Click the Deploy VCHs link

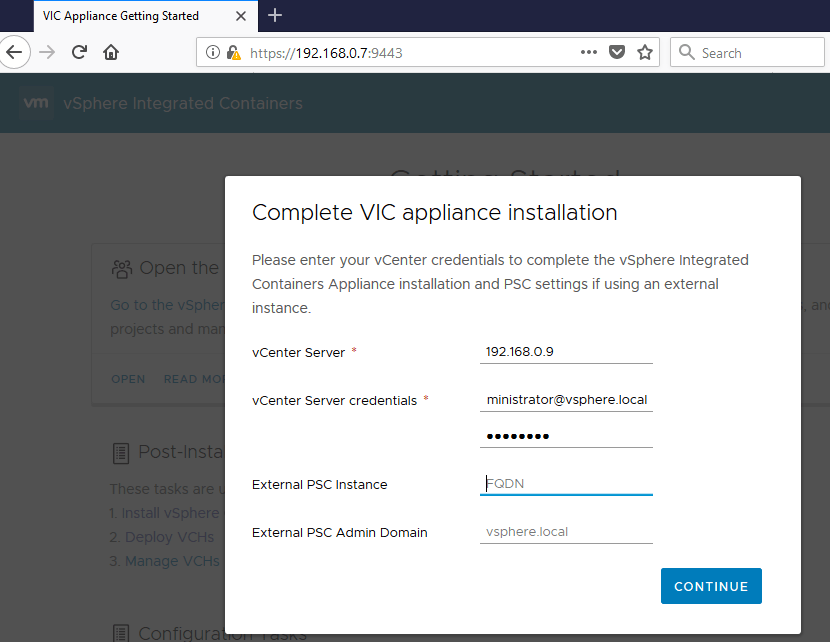[x=169, y=537]
